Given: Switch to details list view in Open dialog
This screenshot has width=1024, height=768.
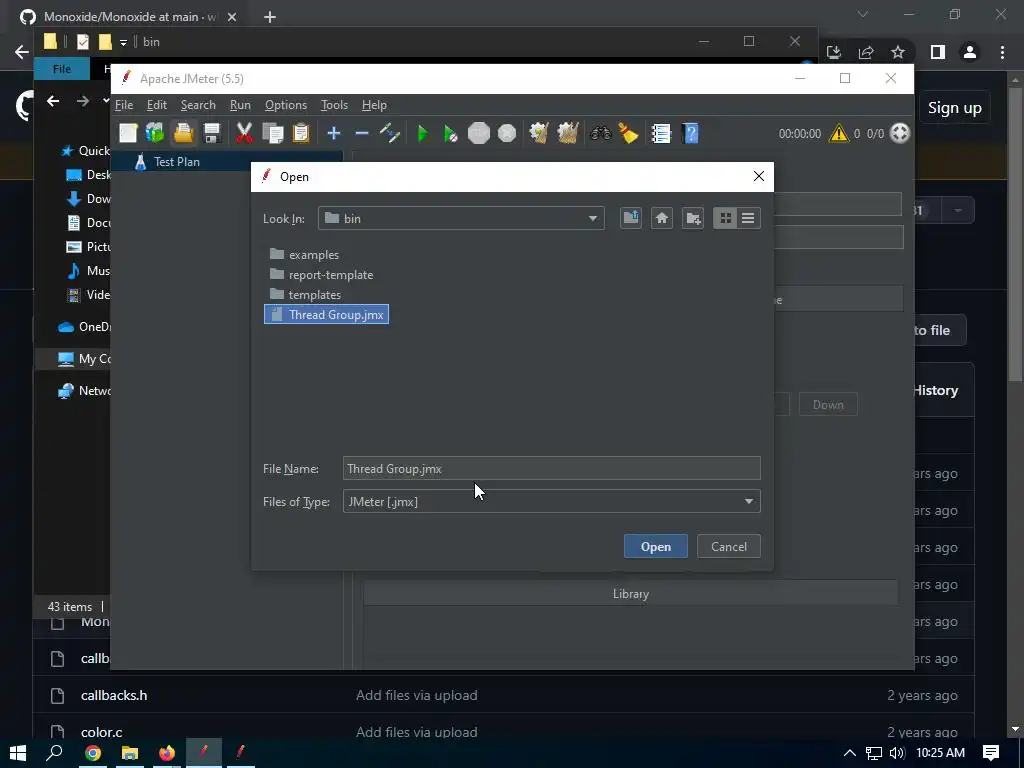Looking at the screenshot, I should (x=748, y=218).
